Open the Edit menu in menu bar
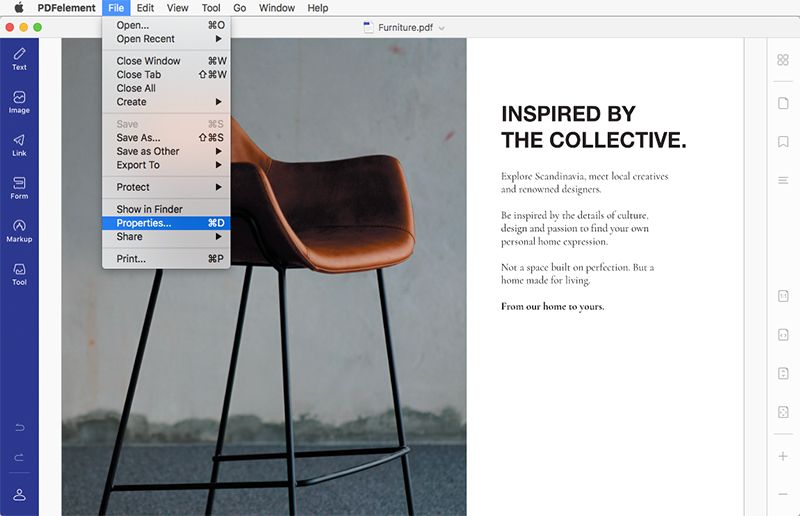The height and width of the screenshot is (516, 800). point(145,8)
